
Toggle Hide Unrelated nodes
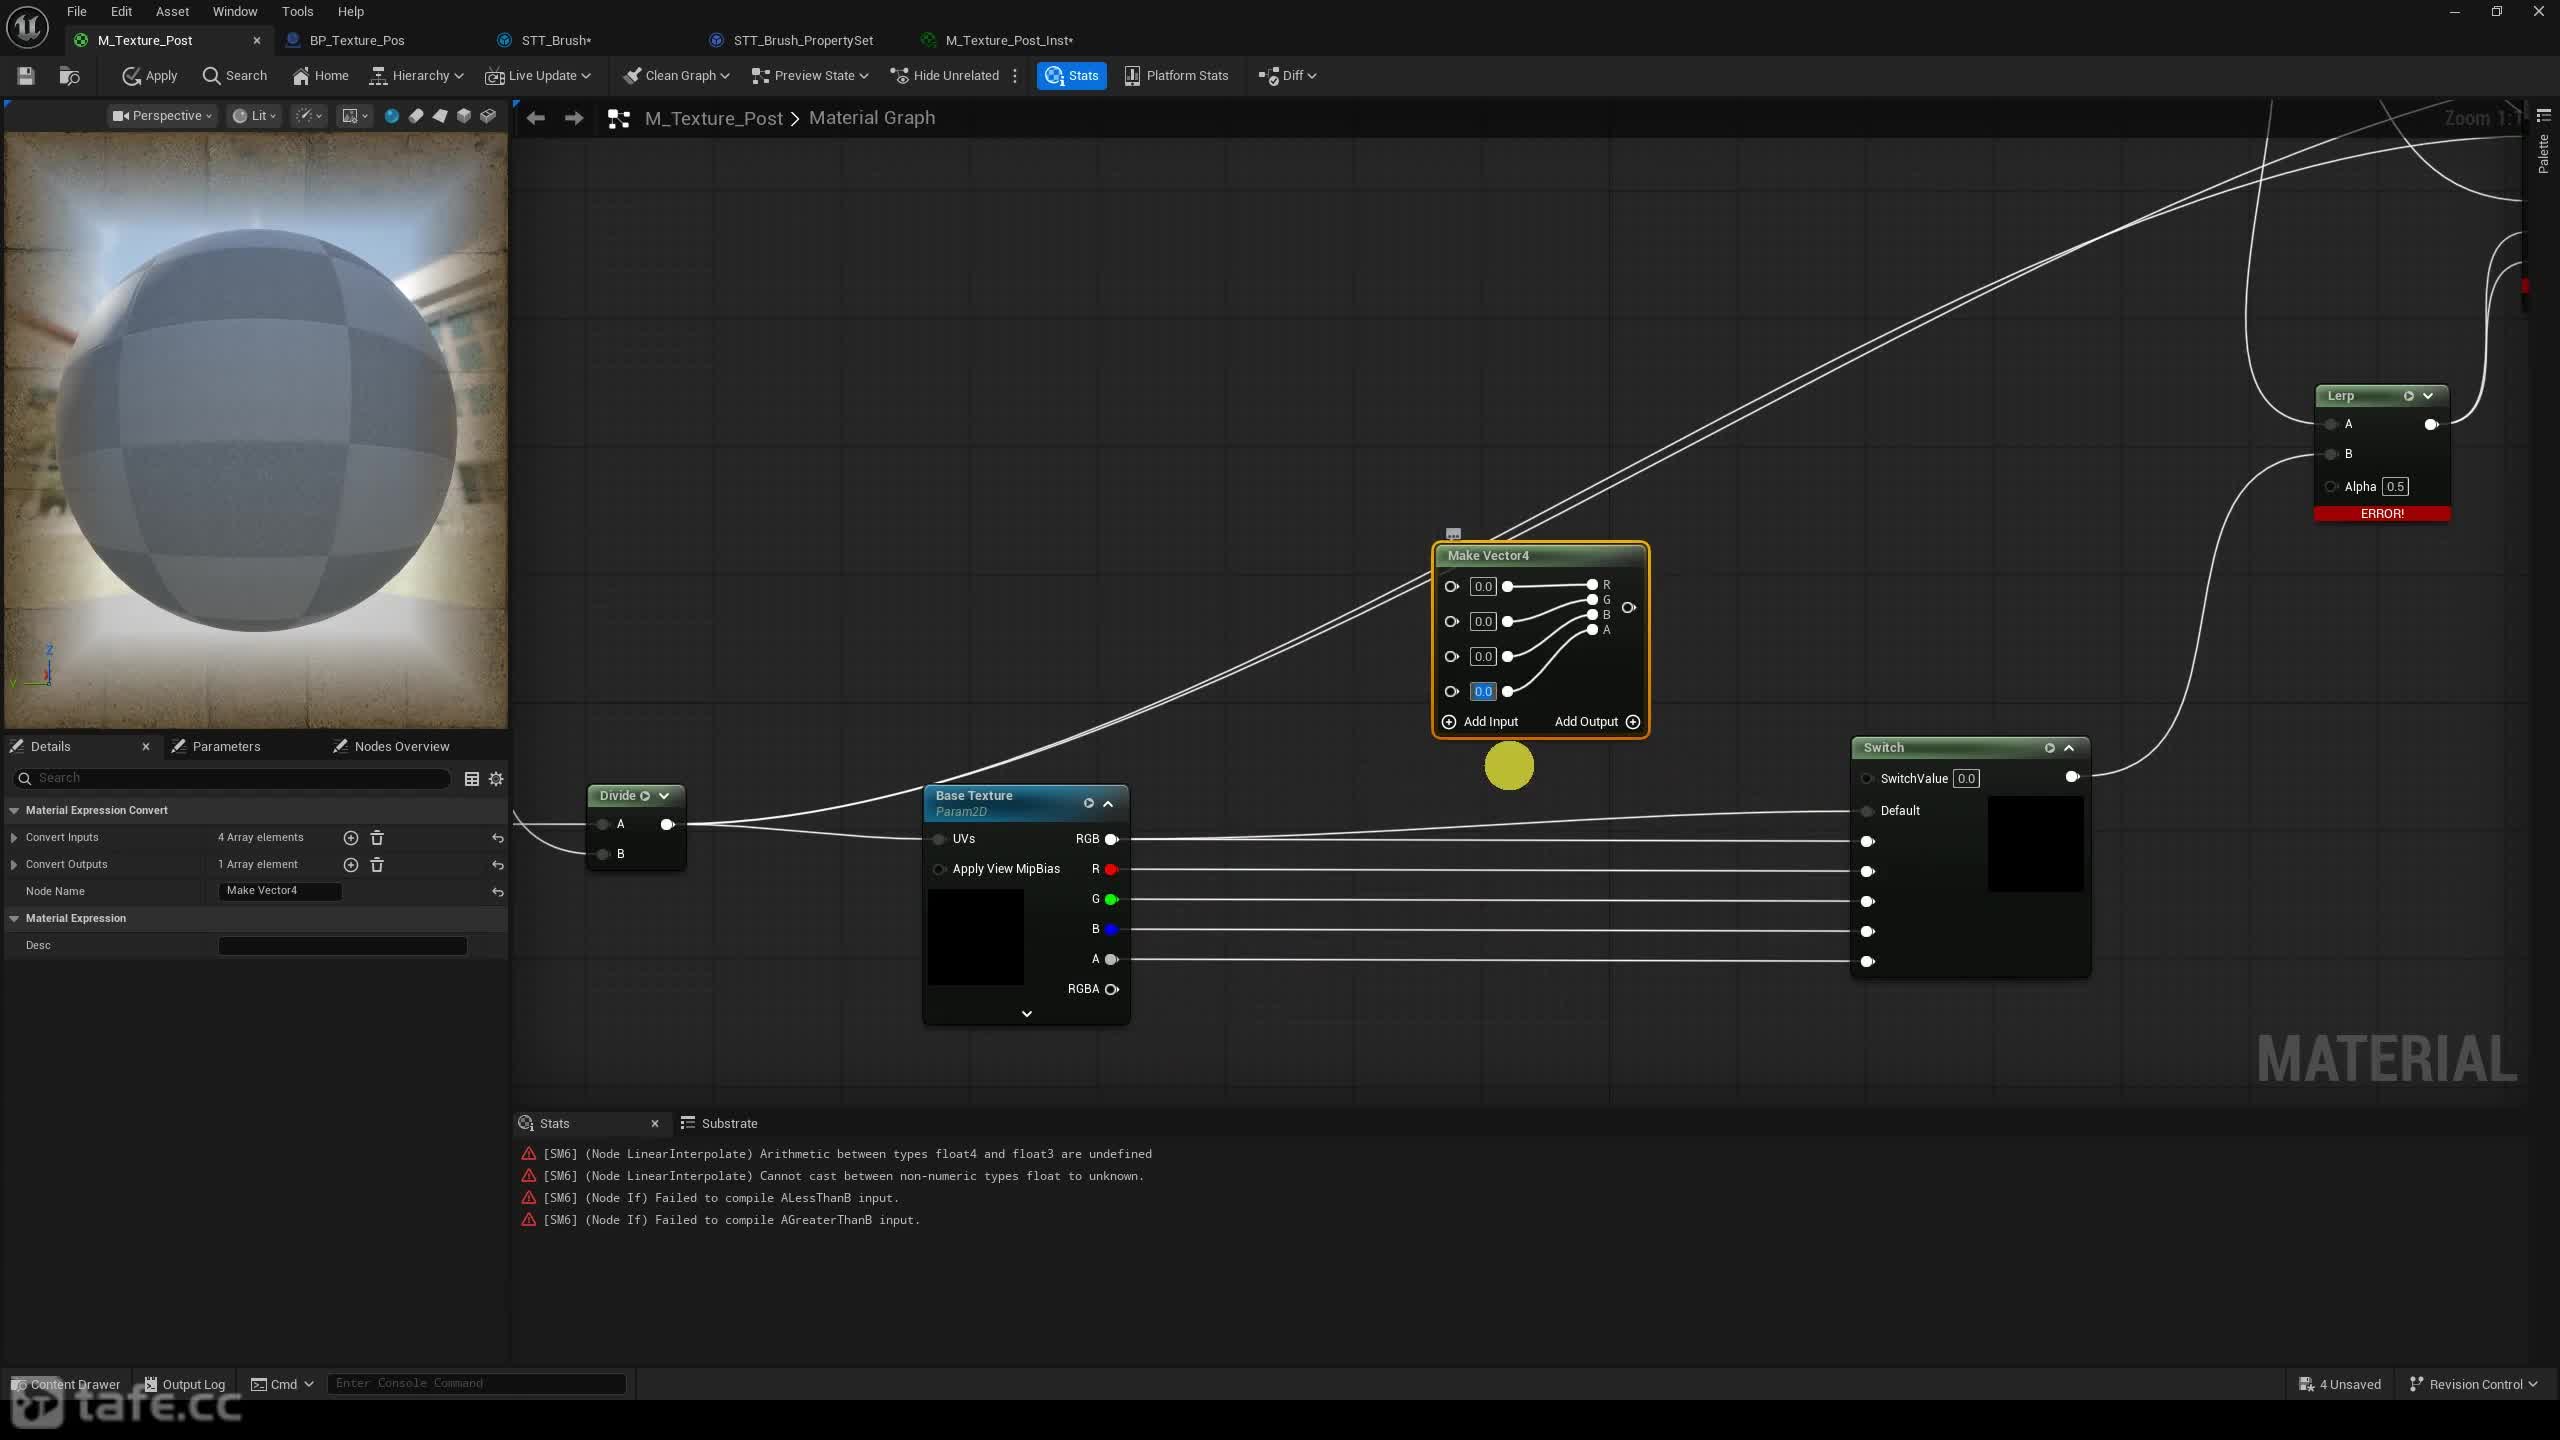[945, 75]
